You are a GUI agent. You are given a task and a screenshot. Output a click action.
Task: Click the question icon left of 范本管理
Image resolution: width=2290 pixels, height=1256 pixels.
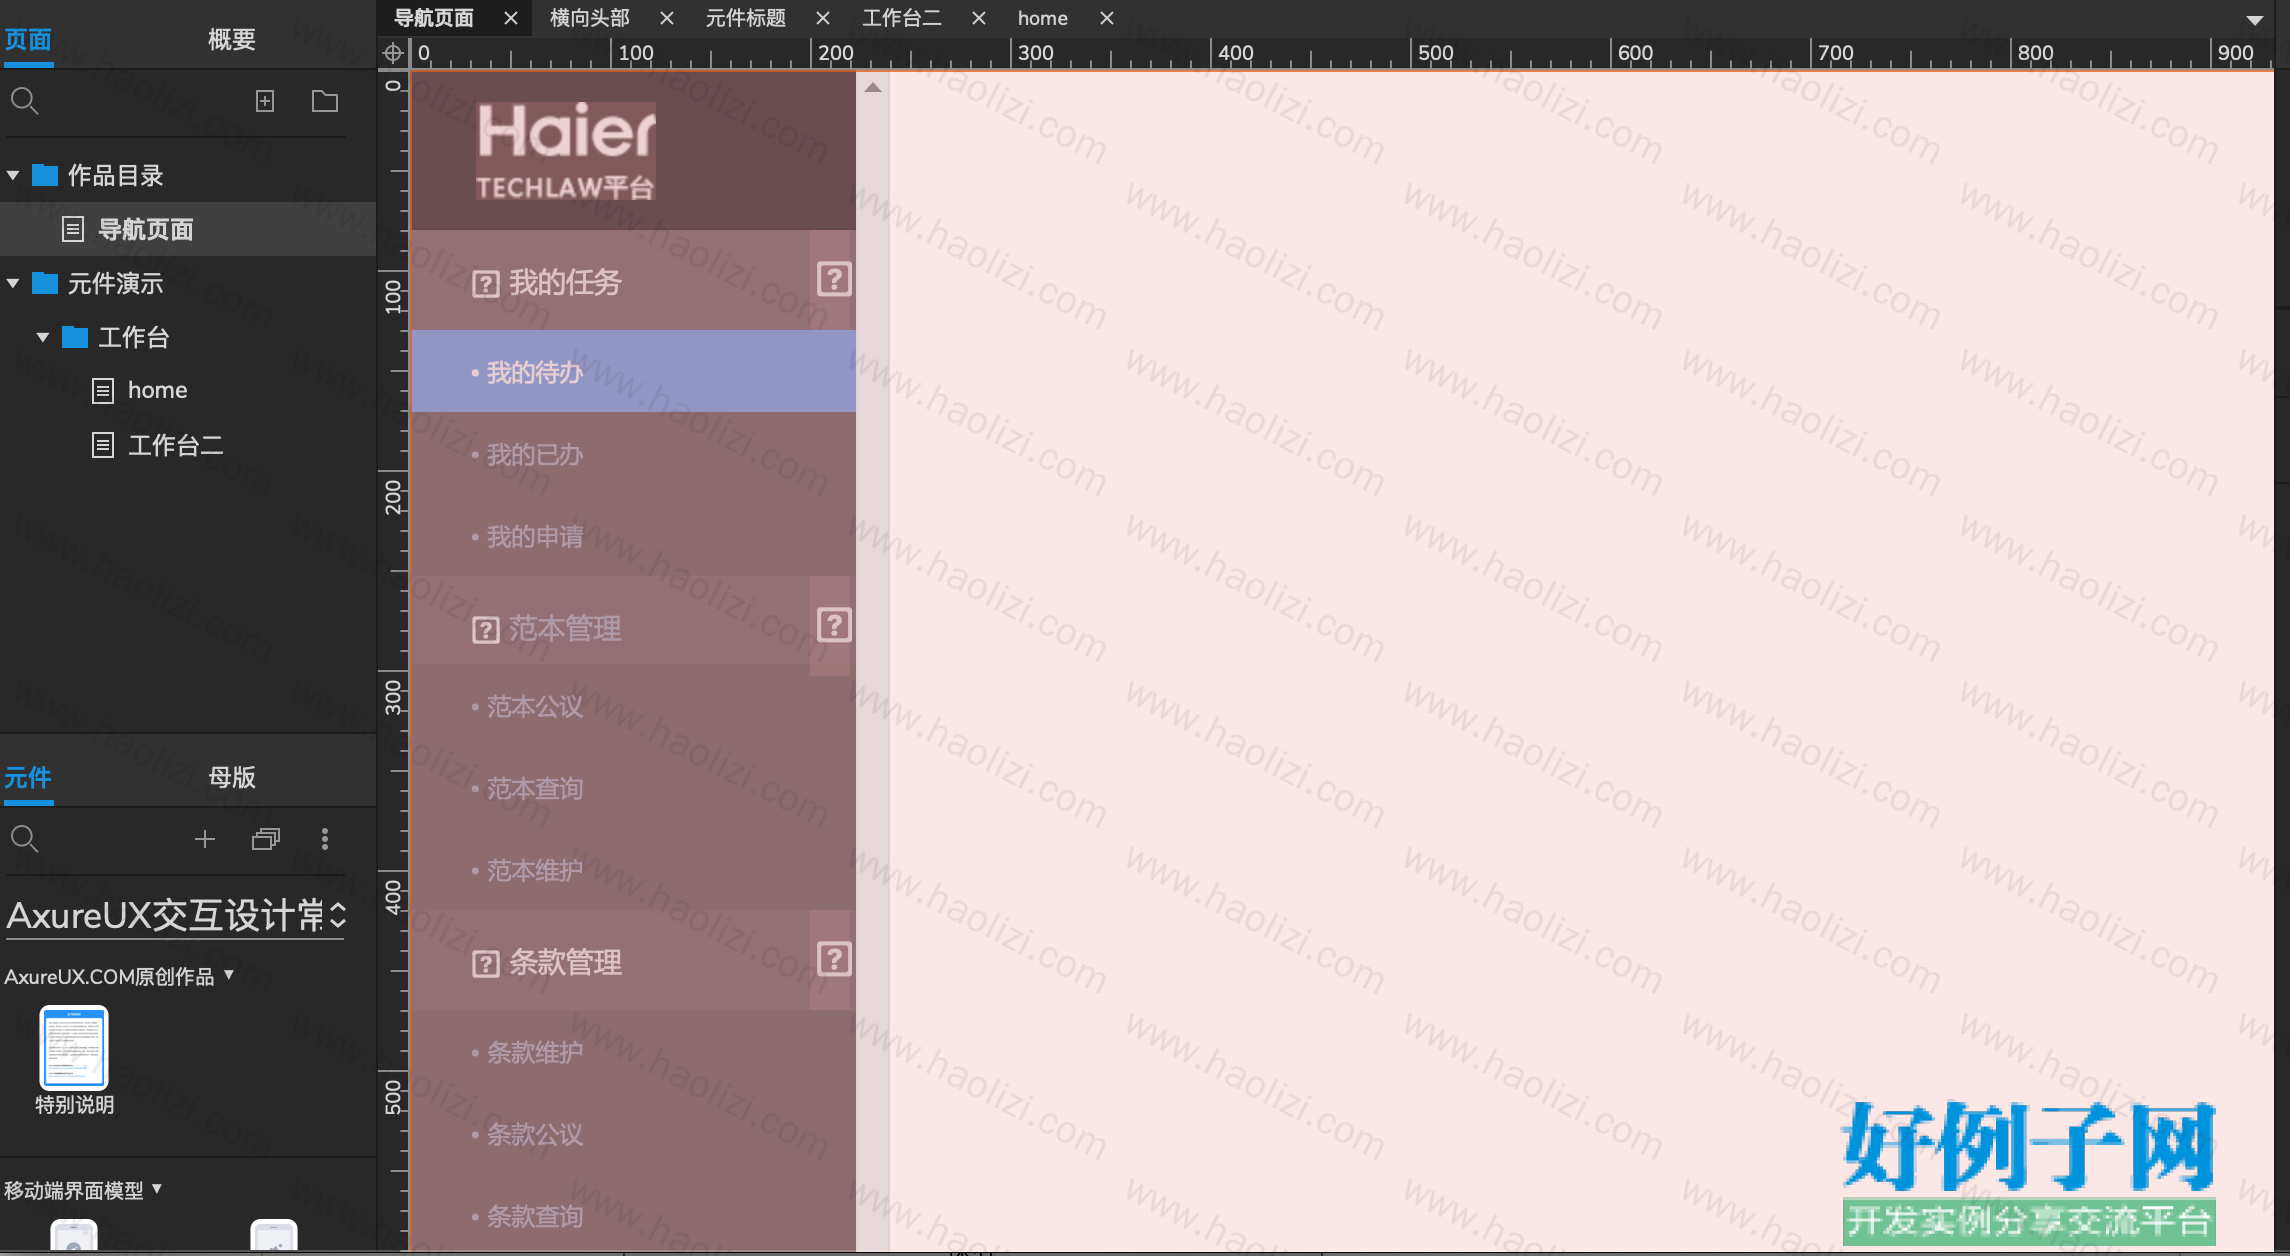click(486, 630)
